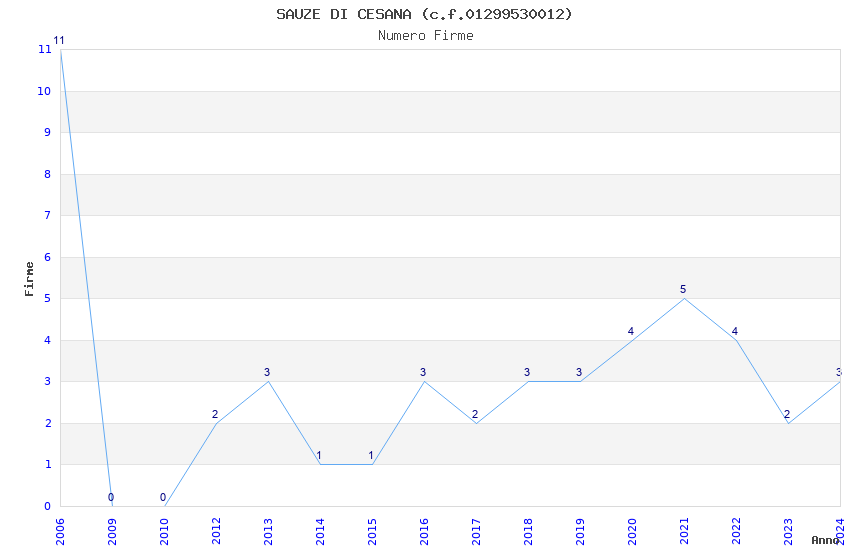Click data value 1 at the 2014 point
The image size is (850, 550).
(x=319, y=455)
